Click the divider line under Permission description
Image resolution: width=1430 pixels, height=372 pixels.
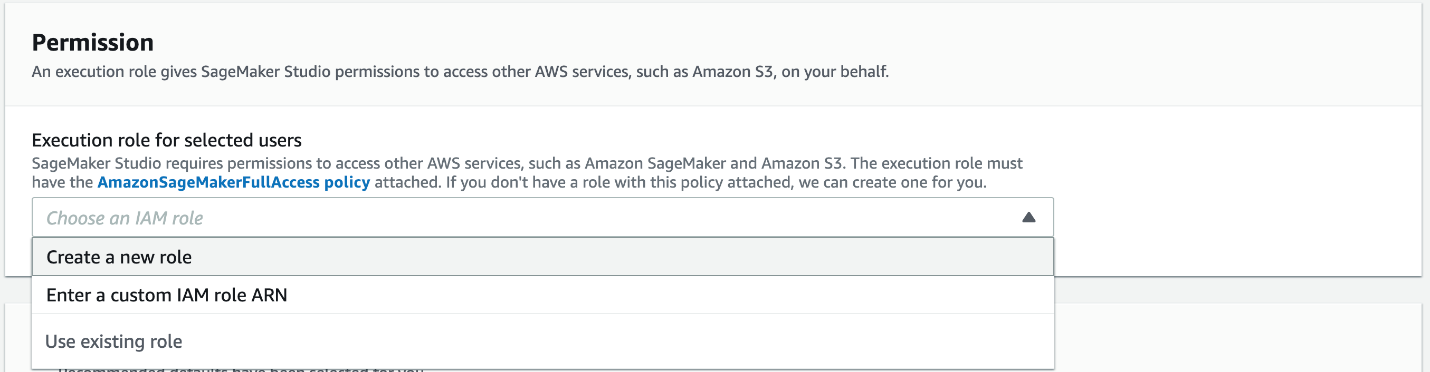(x=713, y=105)
